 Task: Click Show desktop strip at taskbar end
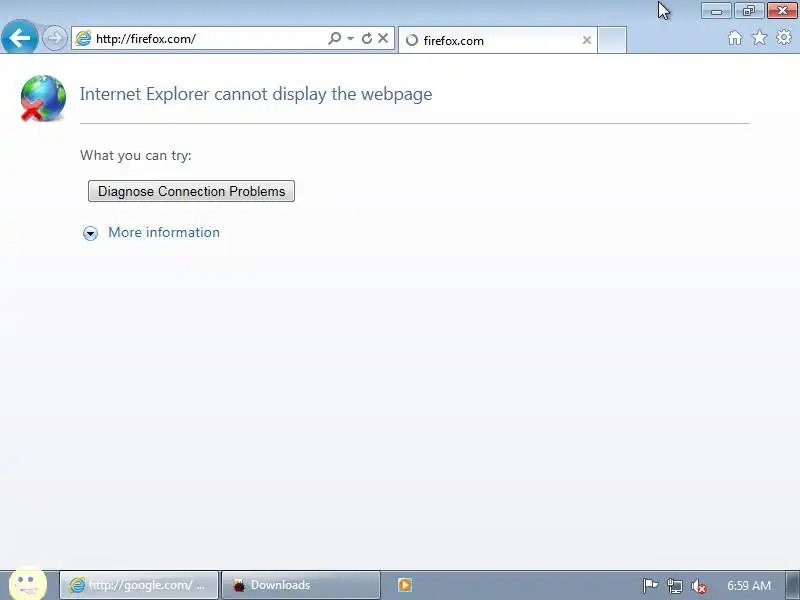coord(793,585)
